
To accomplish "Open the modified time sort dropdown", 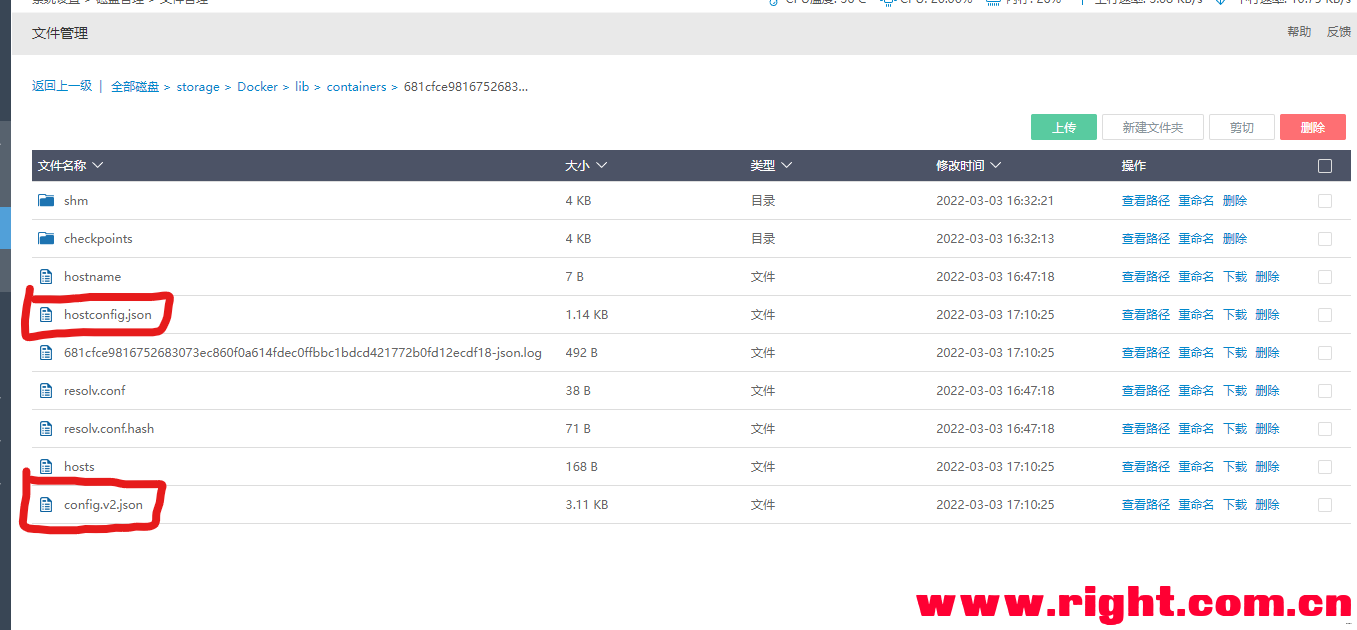I will coord(995,166).
